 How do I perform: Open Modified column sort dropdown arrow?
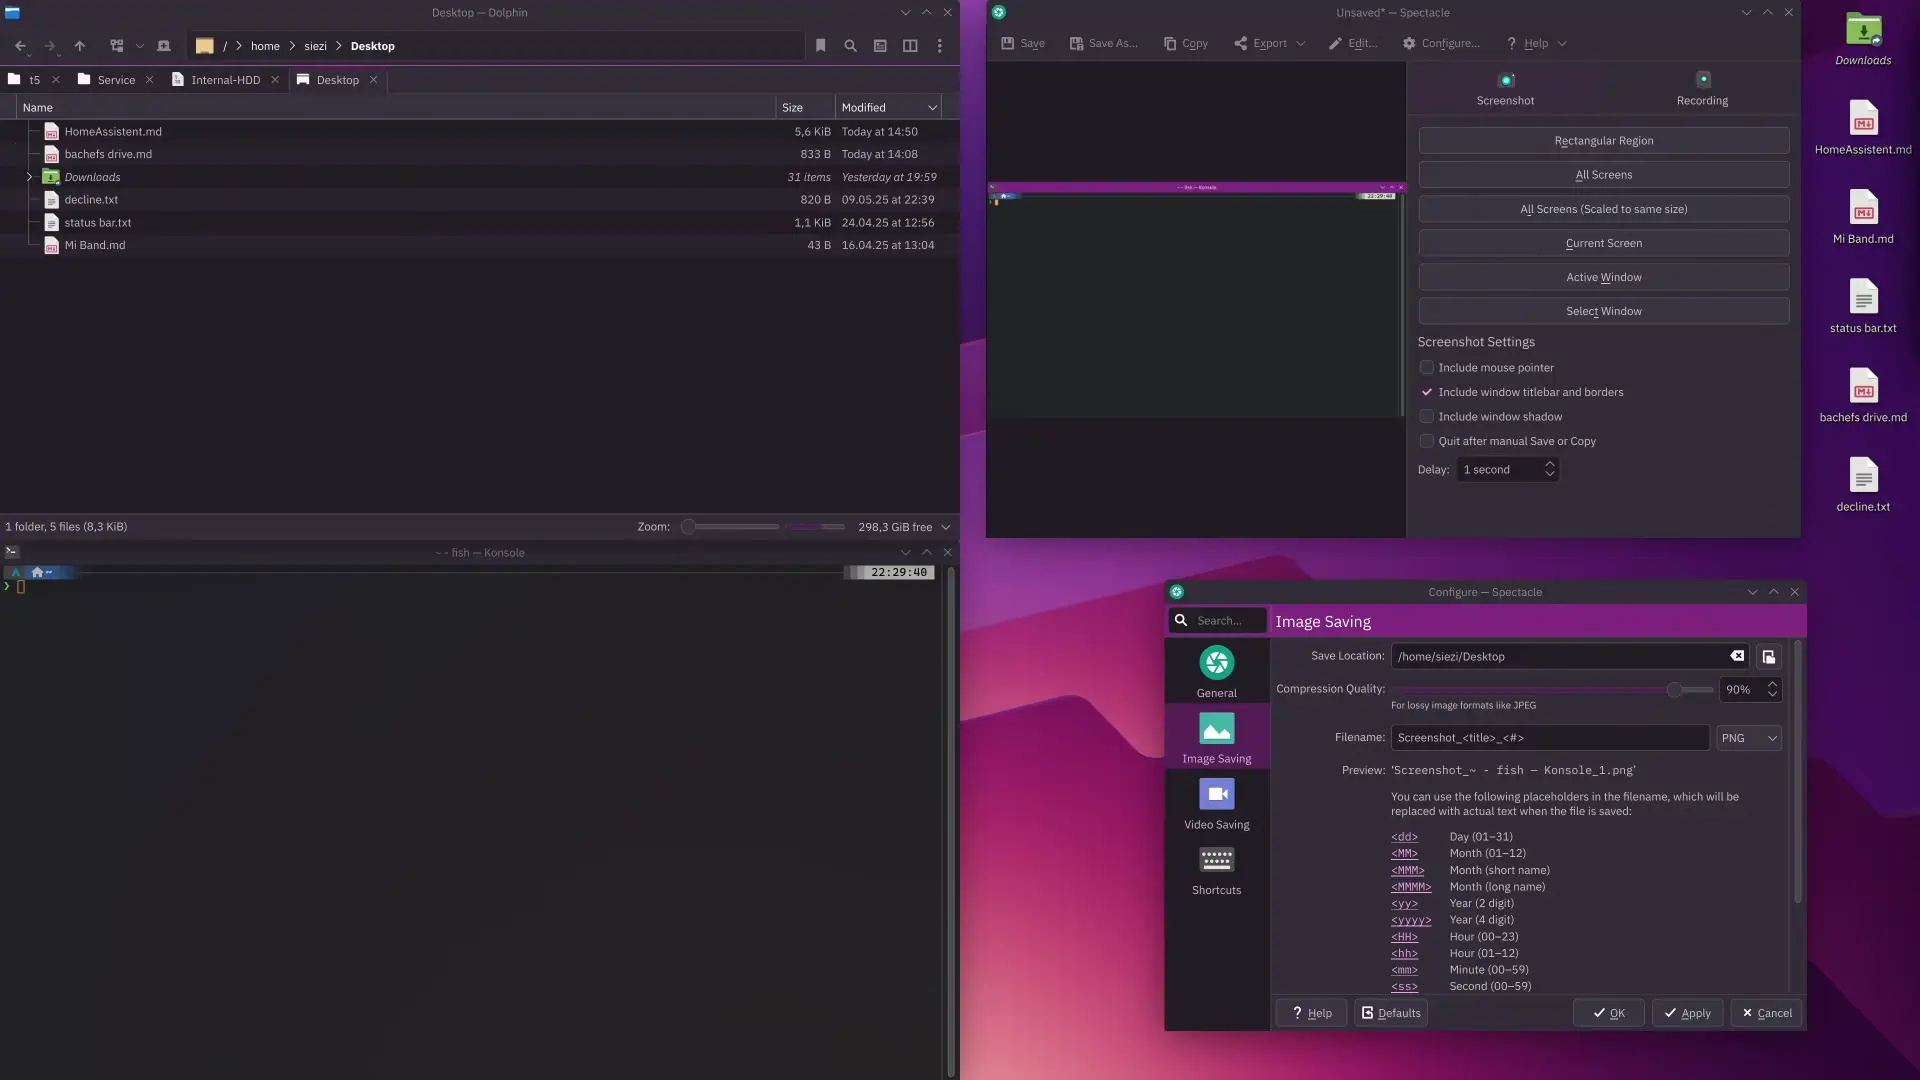tap(932, 108)
